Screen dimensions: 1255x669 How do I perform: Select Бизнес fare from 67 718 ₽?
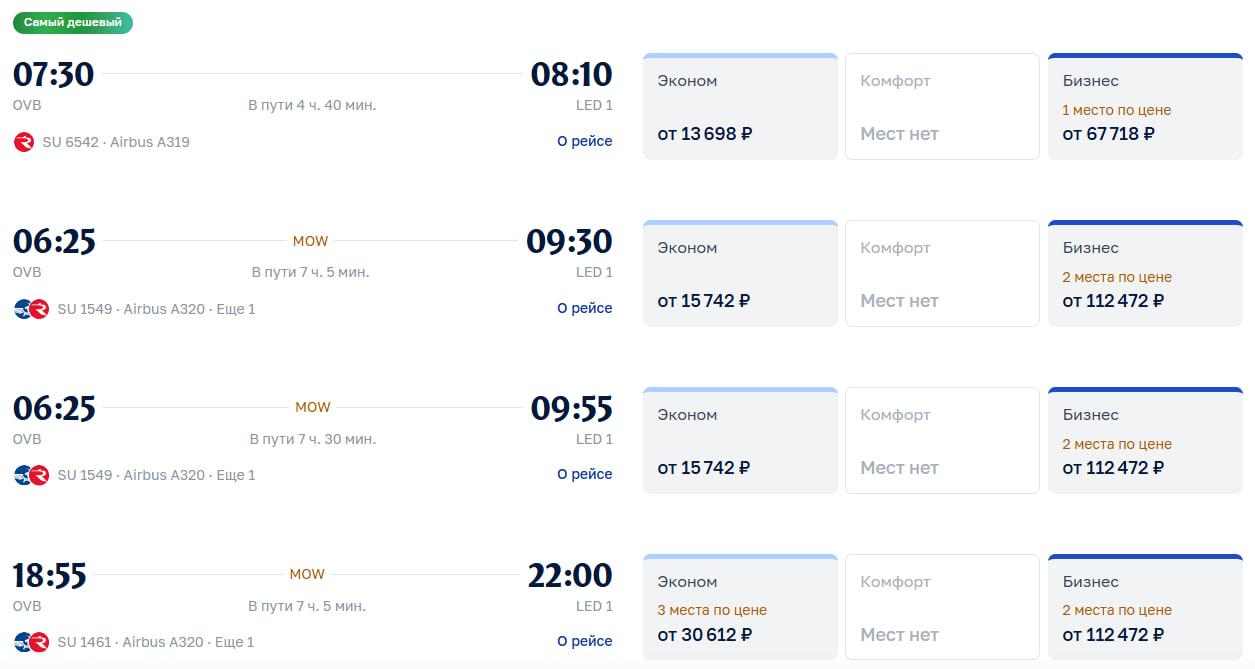click(x=1145, y=107)
